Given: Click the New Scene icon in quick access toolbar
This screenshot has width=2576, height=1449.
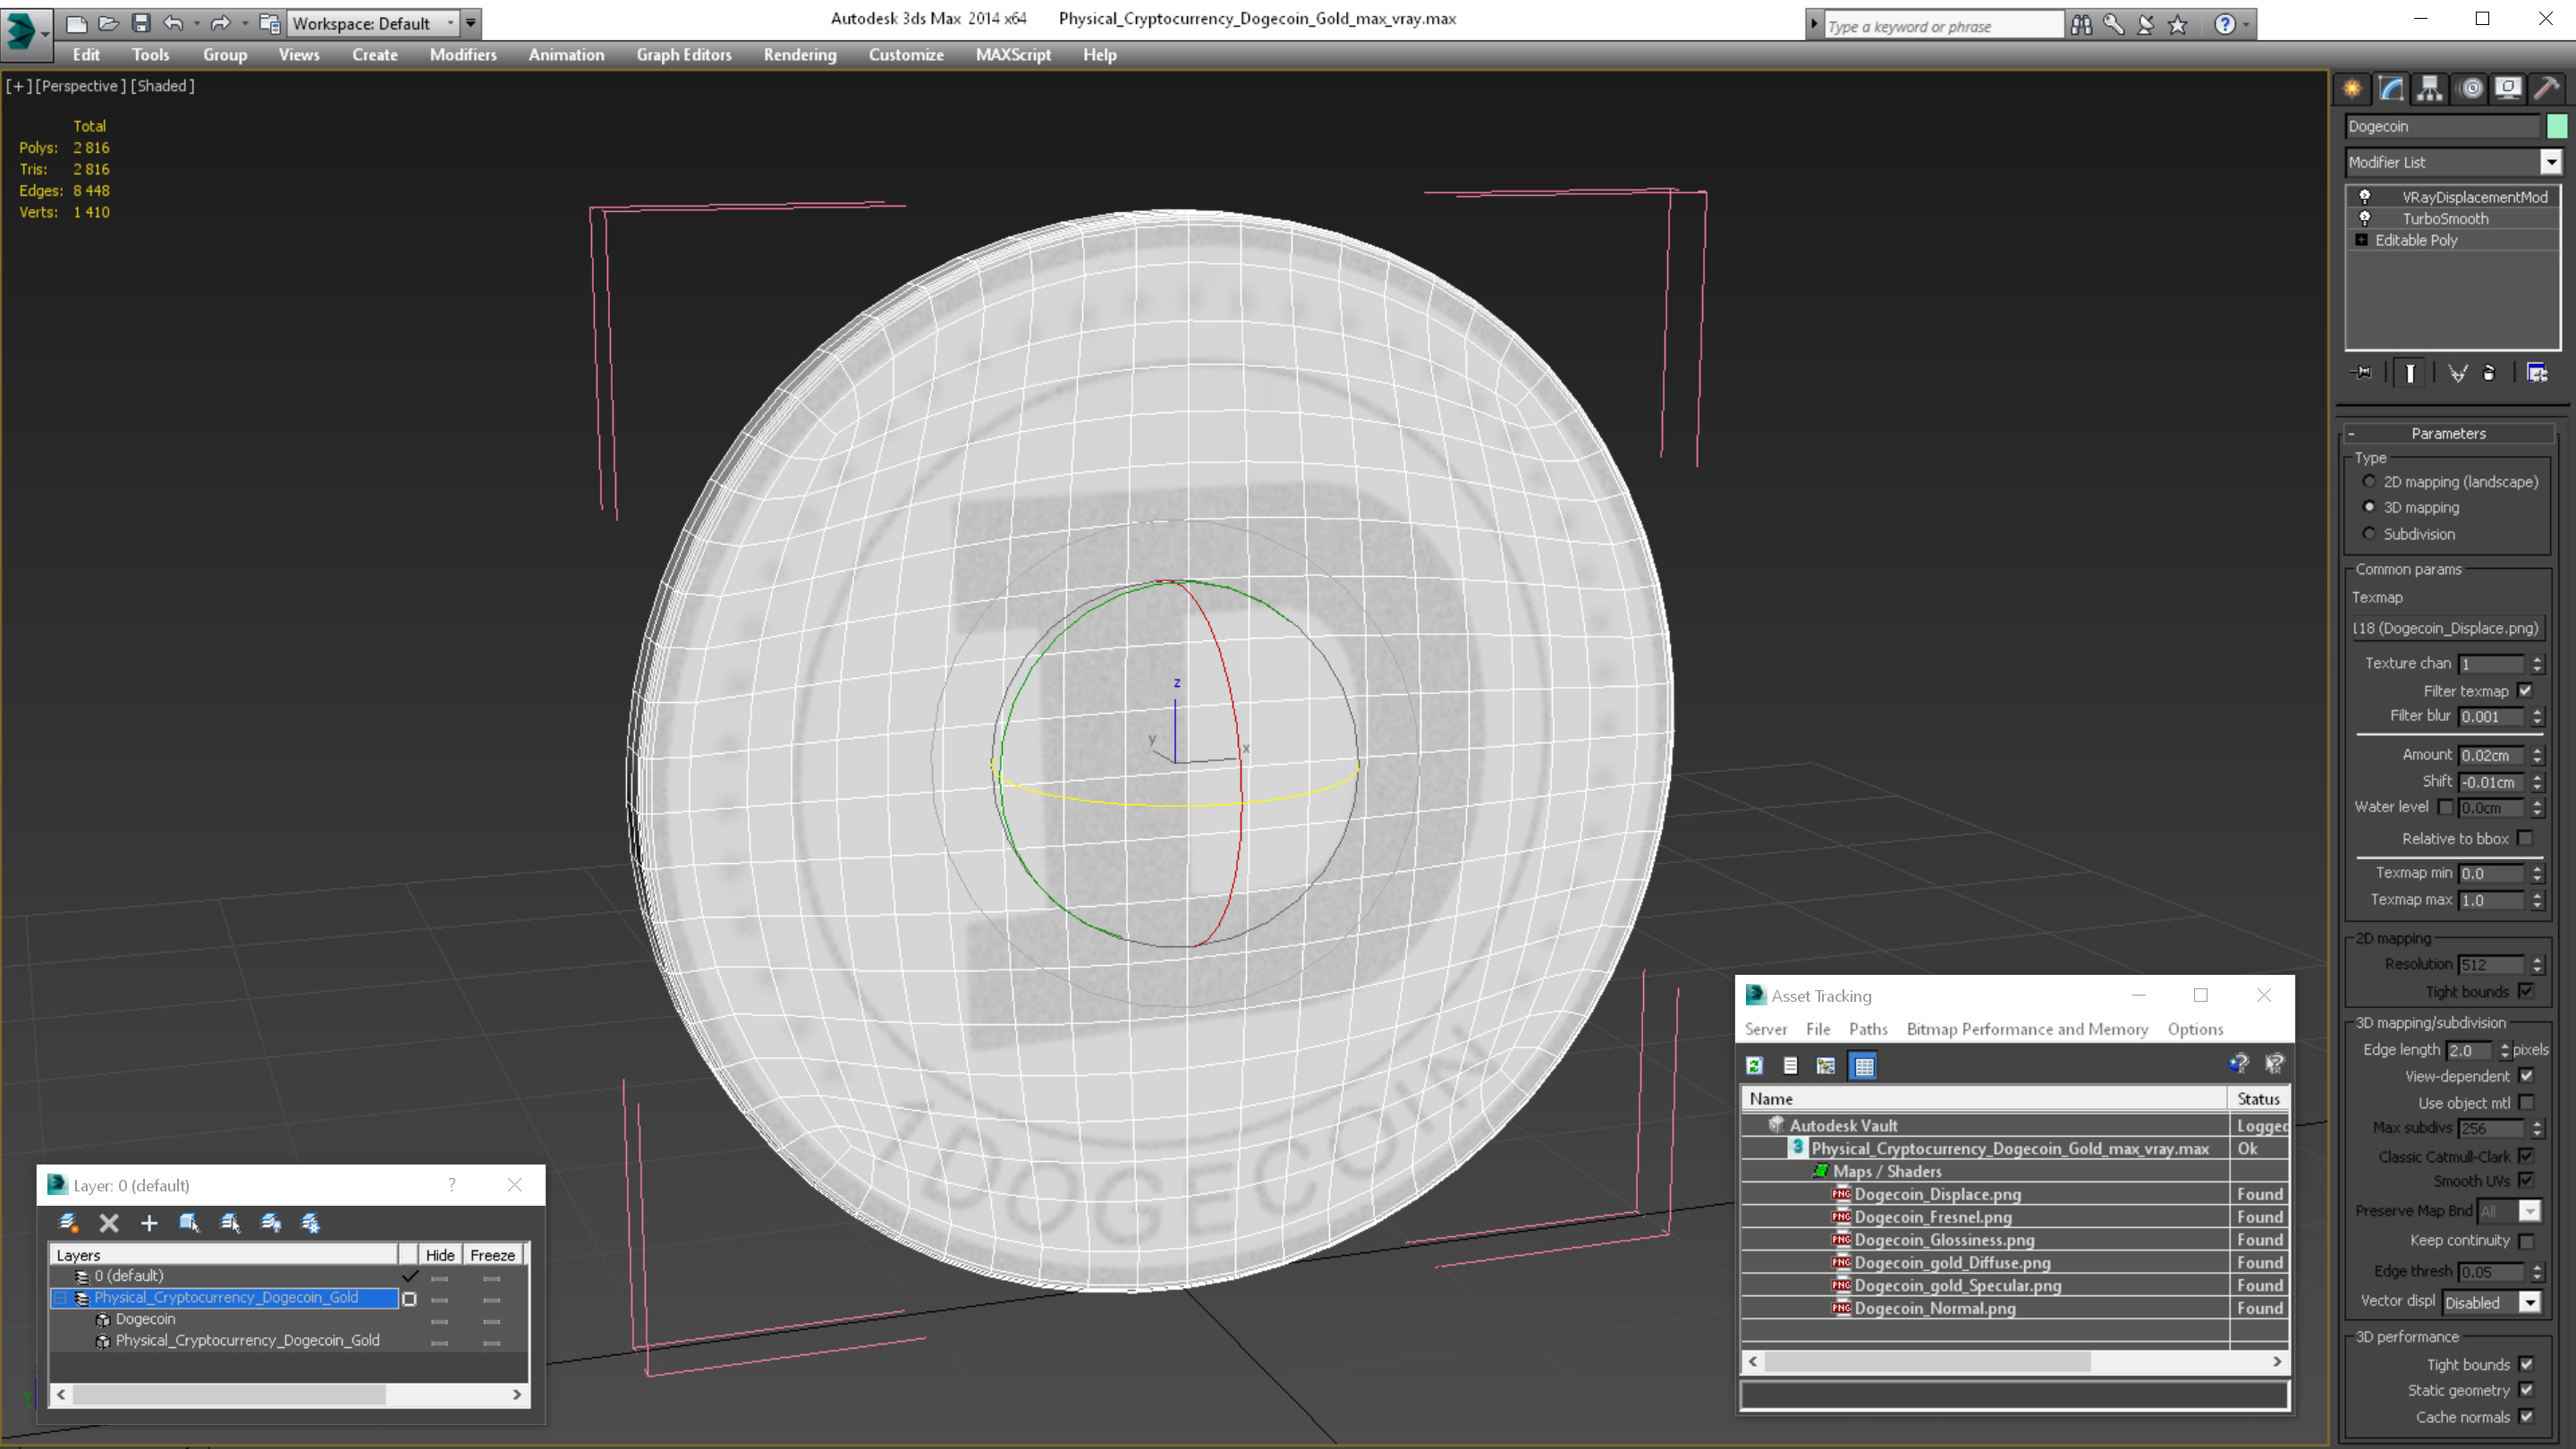Looking at the screenshot, I should [77, 23].
